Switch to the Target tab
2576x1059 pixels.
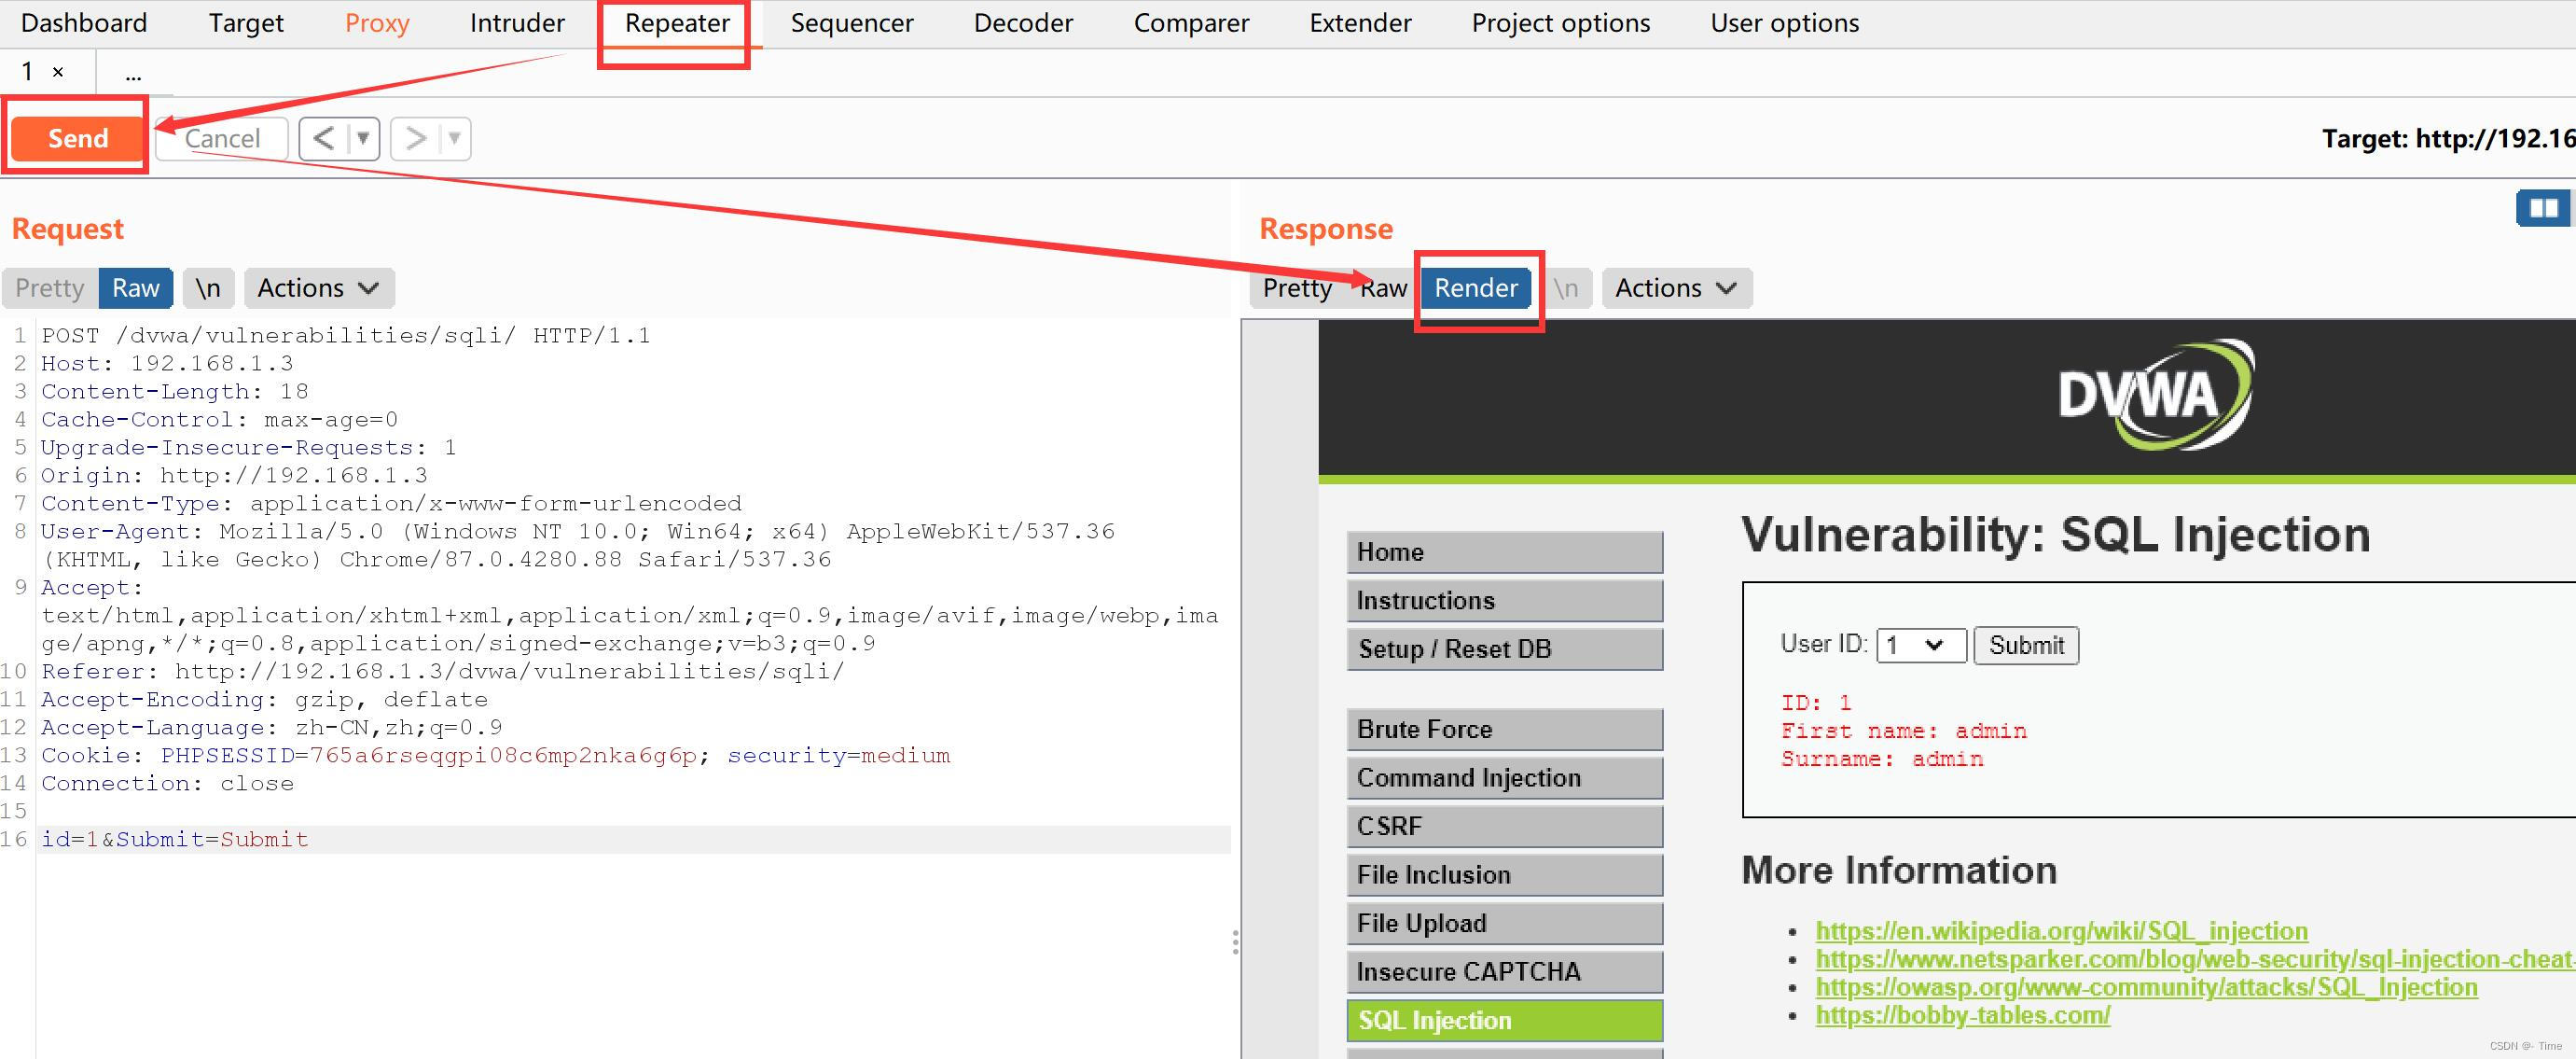[x=246, y=23]
